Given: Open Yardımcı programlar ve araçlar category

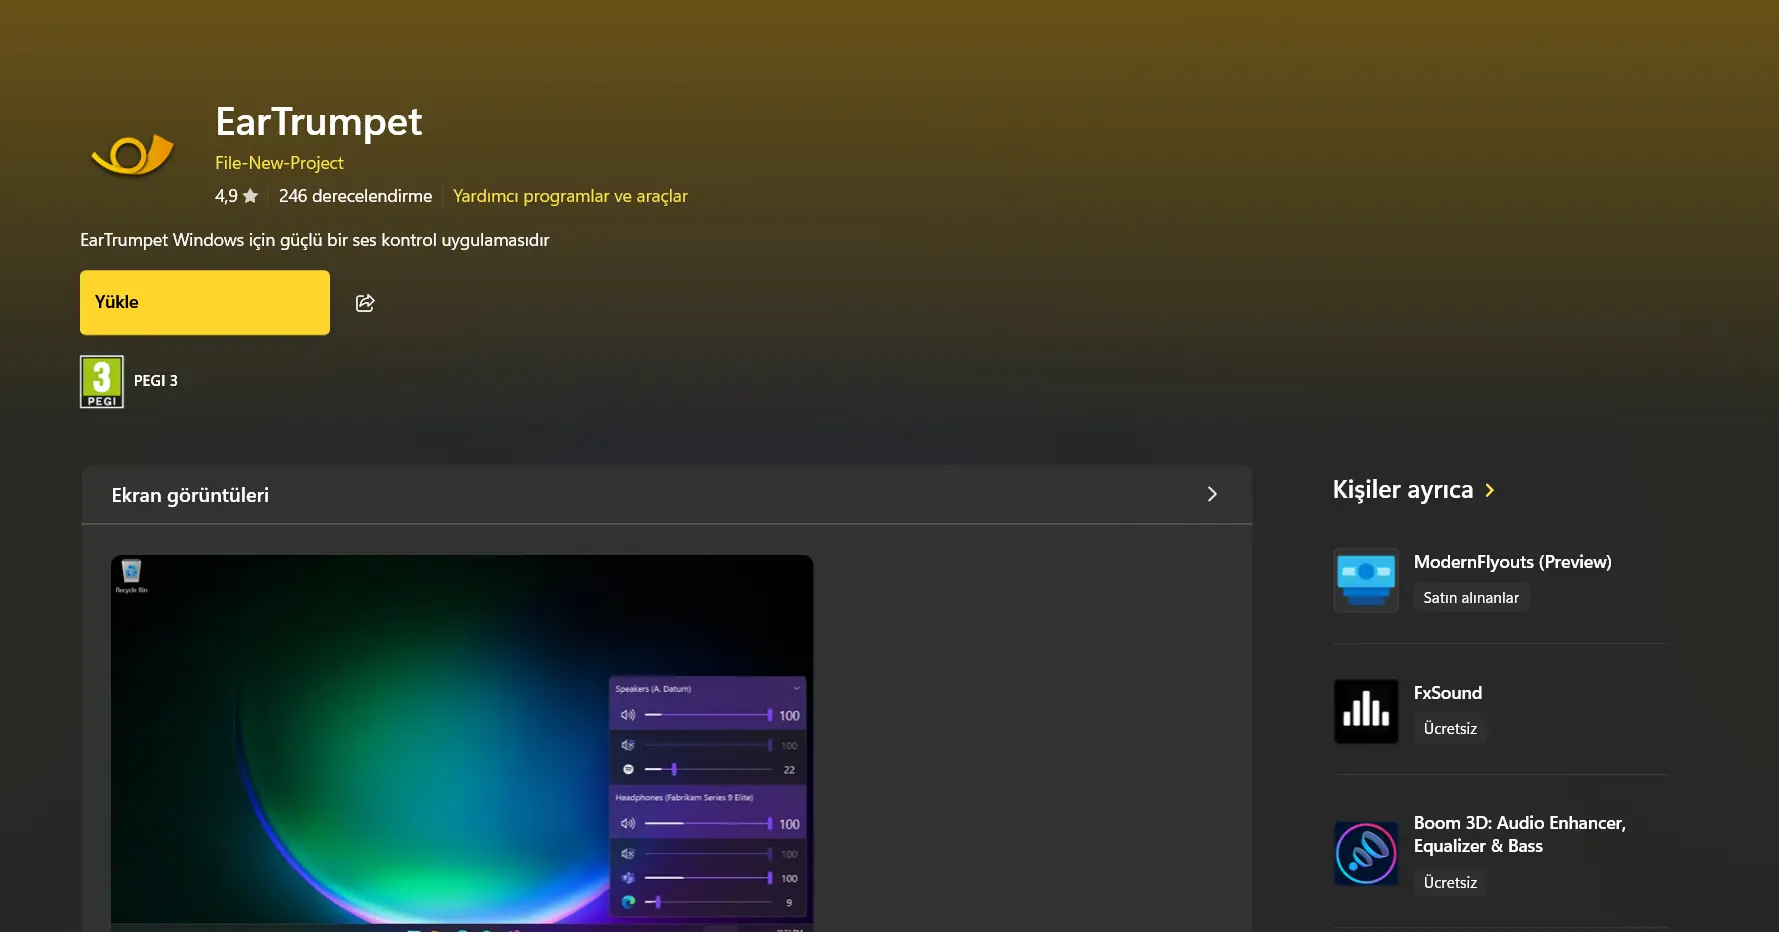Looking at the screenshot, I should (570, 196).
